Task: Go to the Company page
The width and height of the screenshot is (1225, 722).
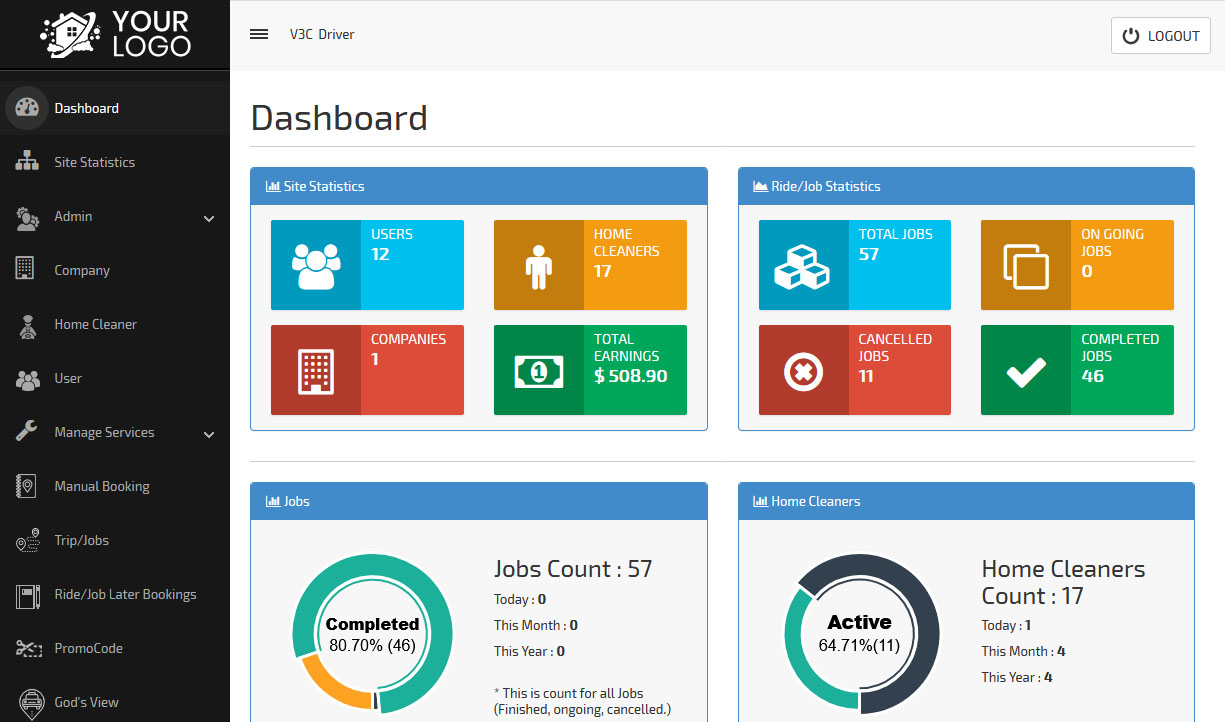Action: coord(115,270)
